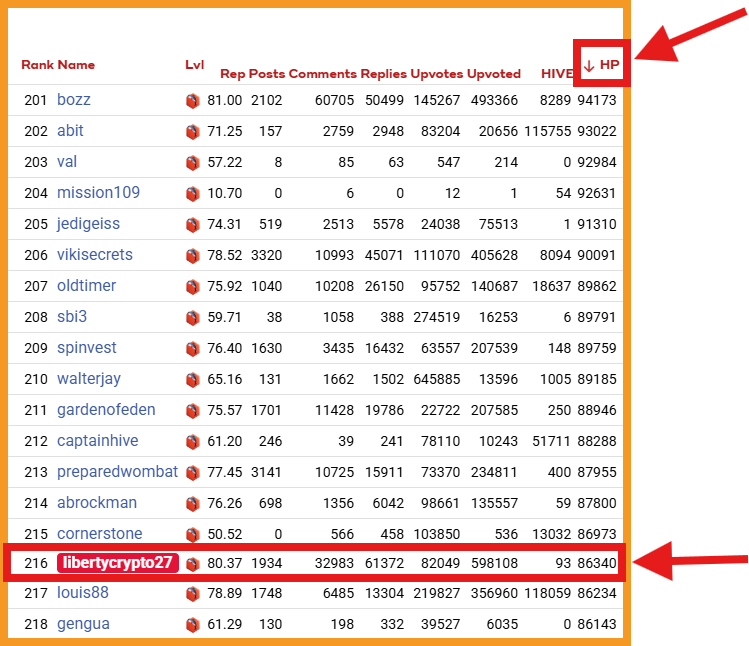Open the bozz profile link
Screen dimensions: 749x646
pyautogui.click(x=74, y=100)
